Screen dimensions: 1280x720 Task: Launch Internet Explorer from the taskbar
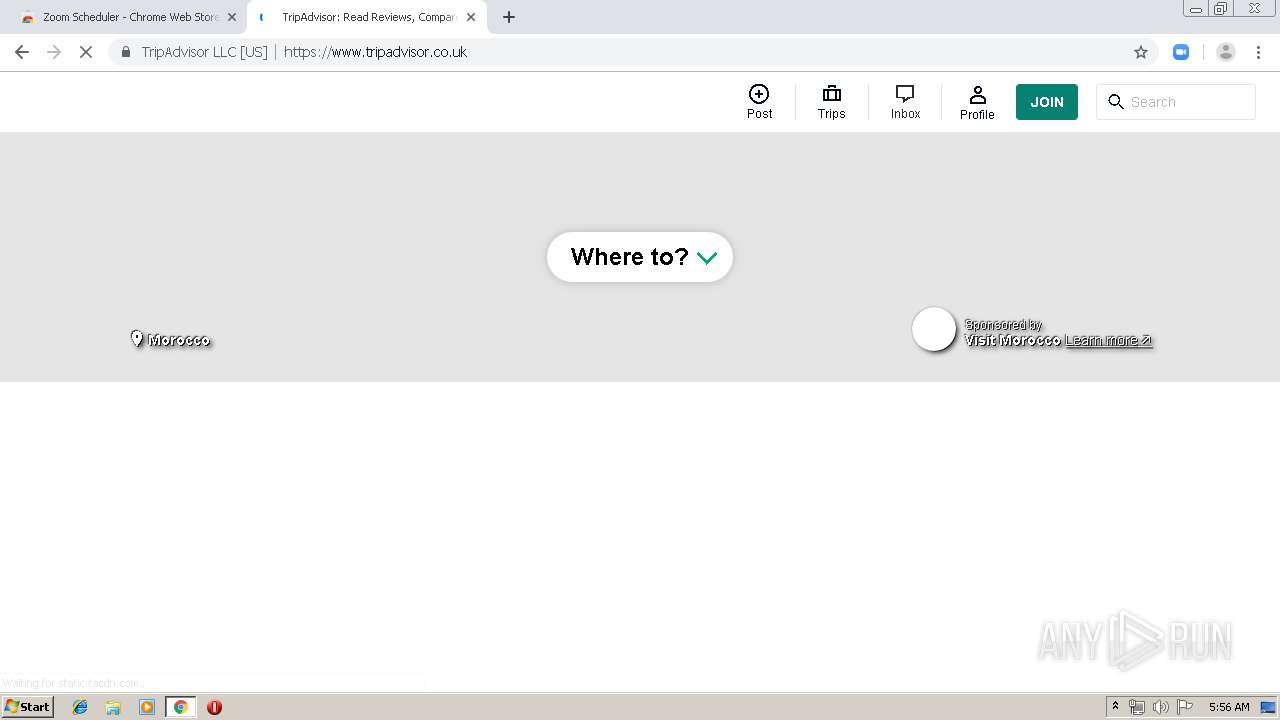coord(80,707)
